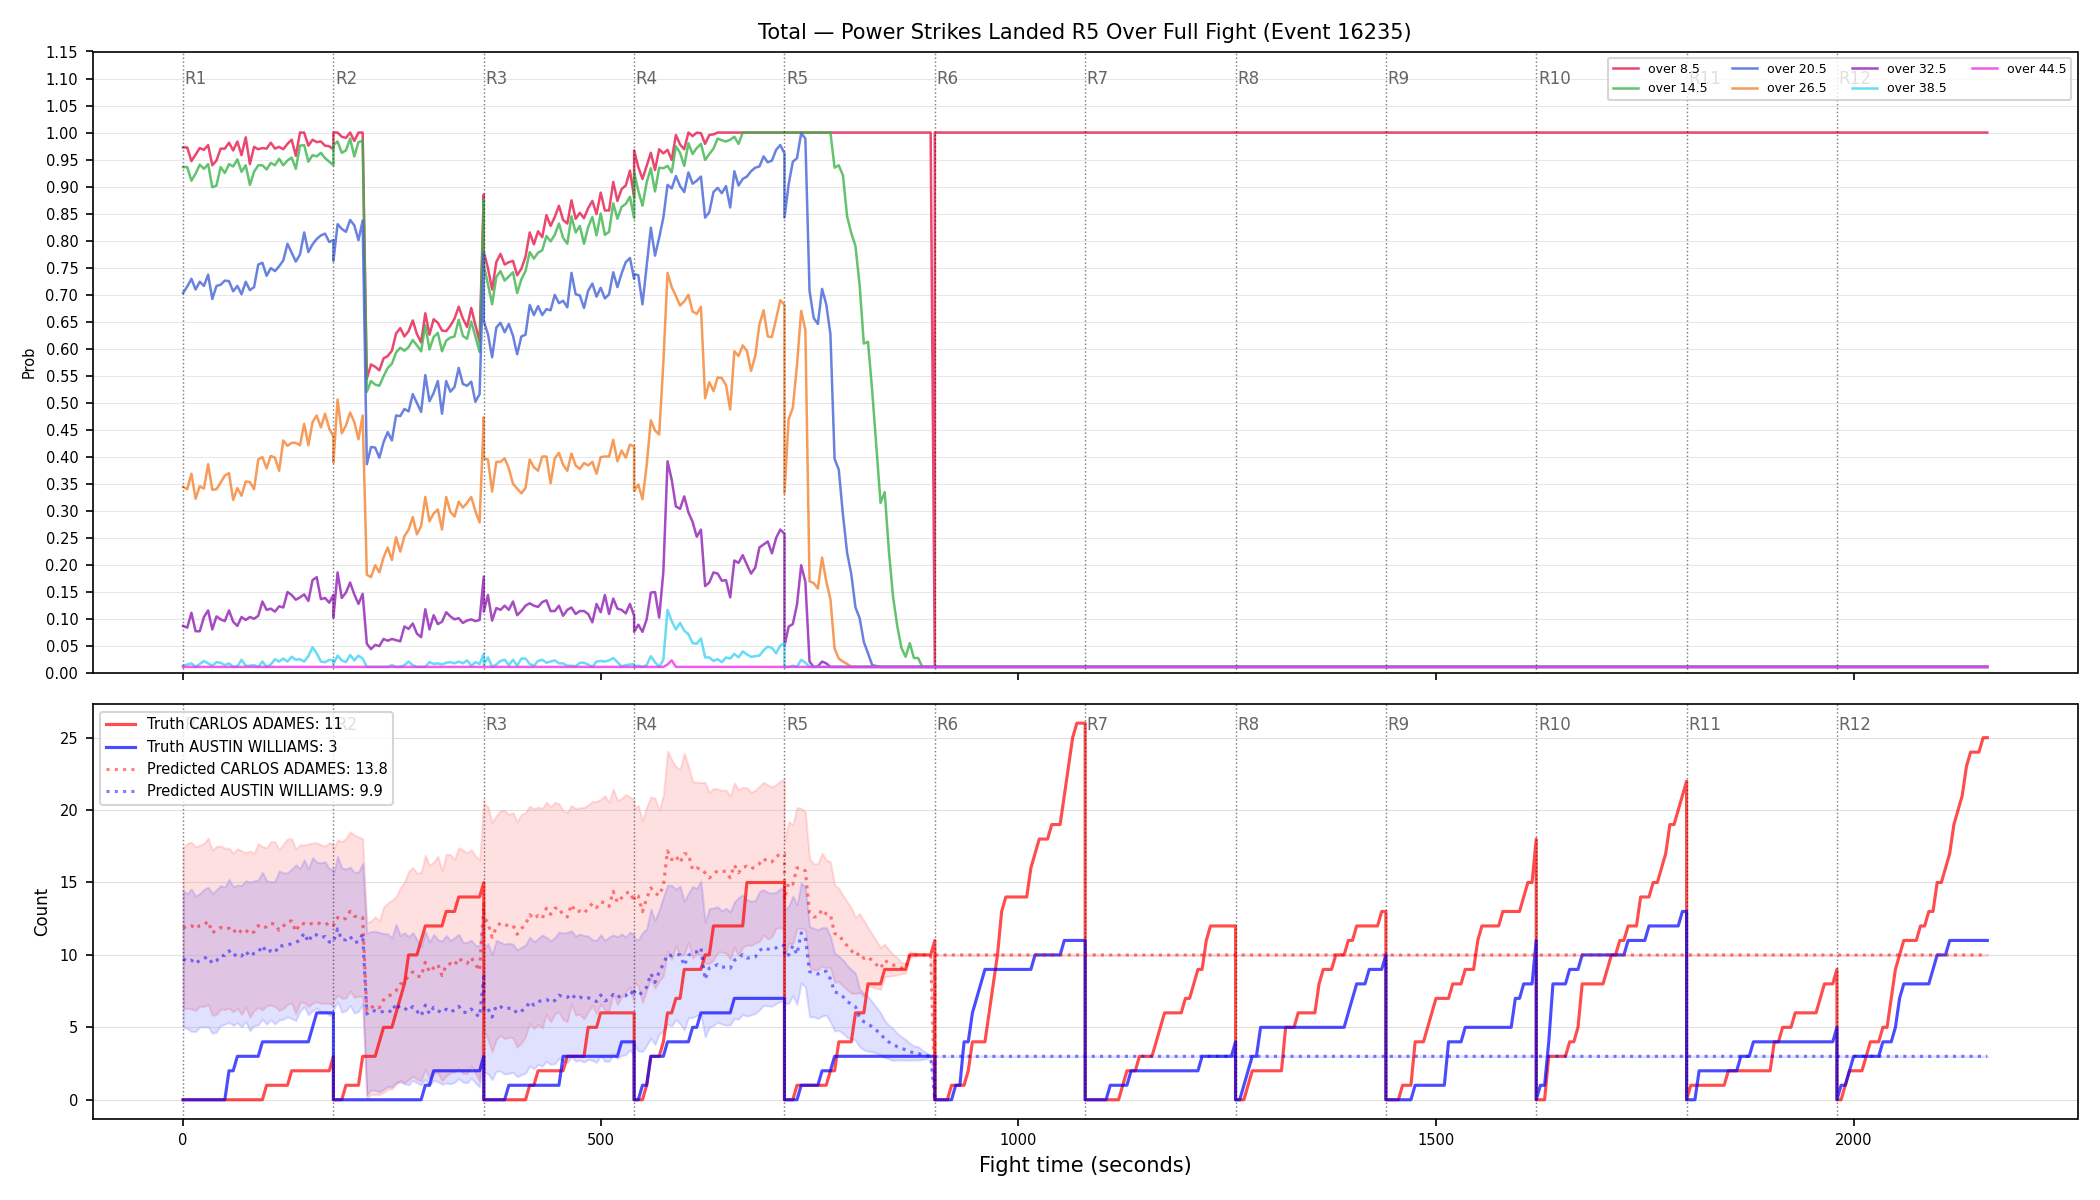Click the R1 round label in probability chart

coord(196,78)
